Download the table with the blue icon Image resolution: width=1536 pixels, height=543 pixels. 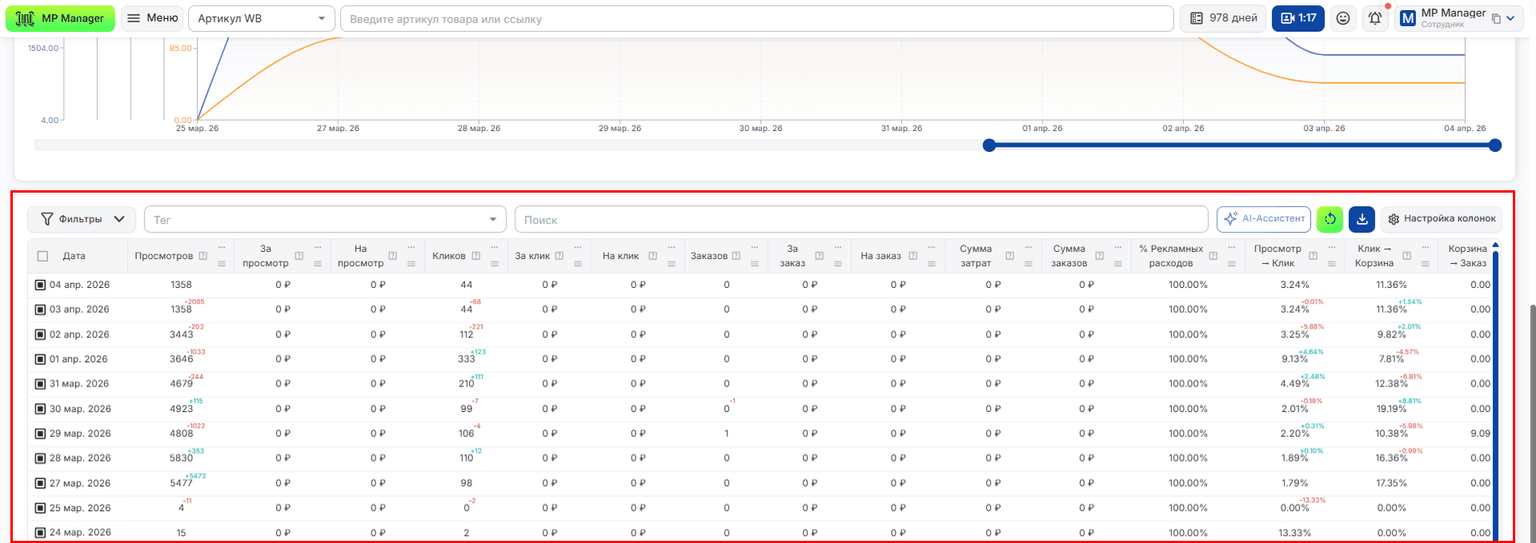pos(1361,219)
